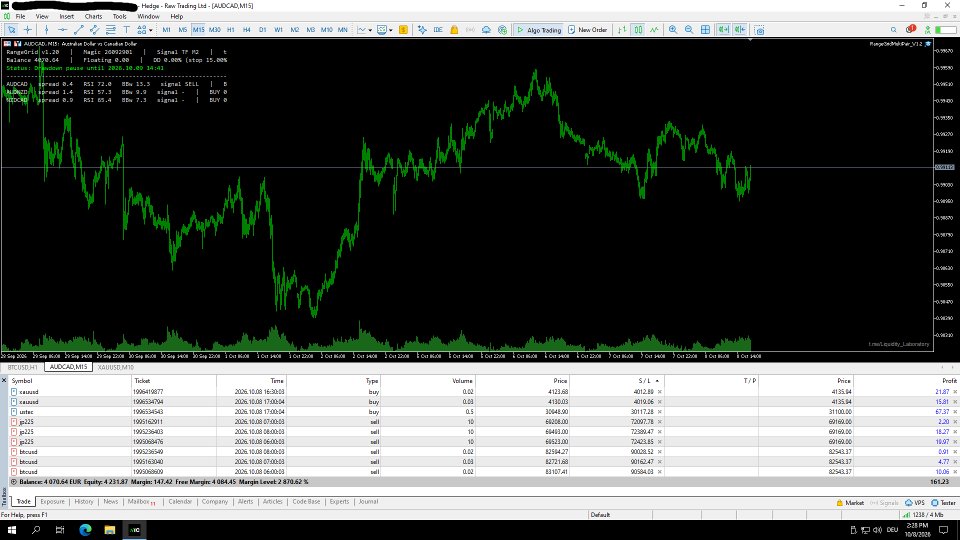Viewport: 960px width, 540px height.
Task: Open the Window menu
Action: coord(148,17)
